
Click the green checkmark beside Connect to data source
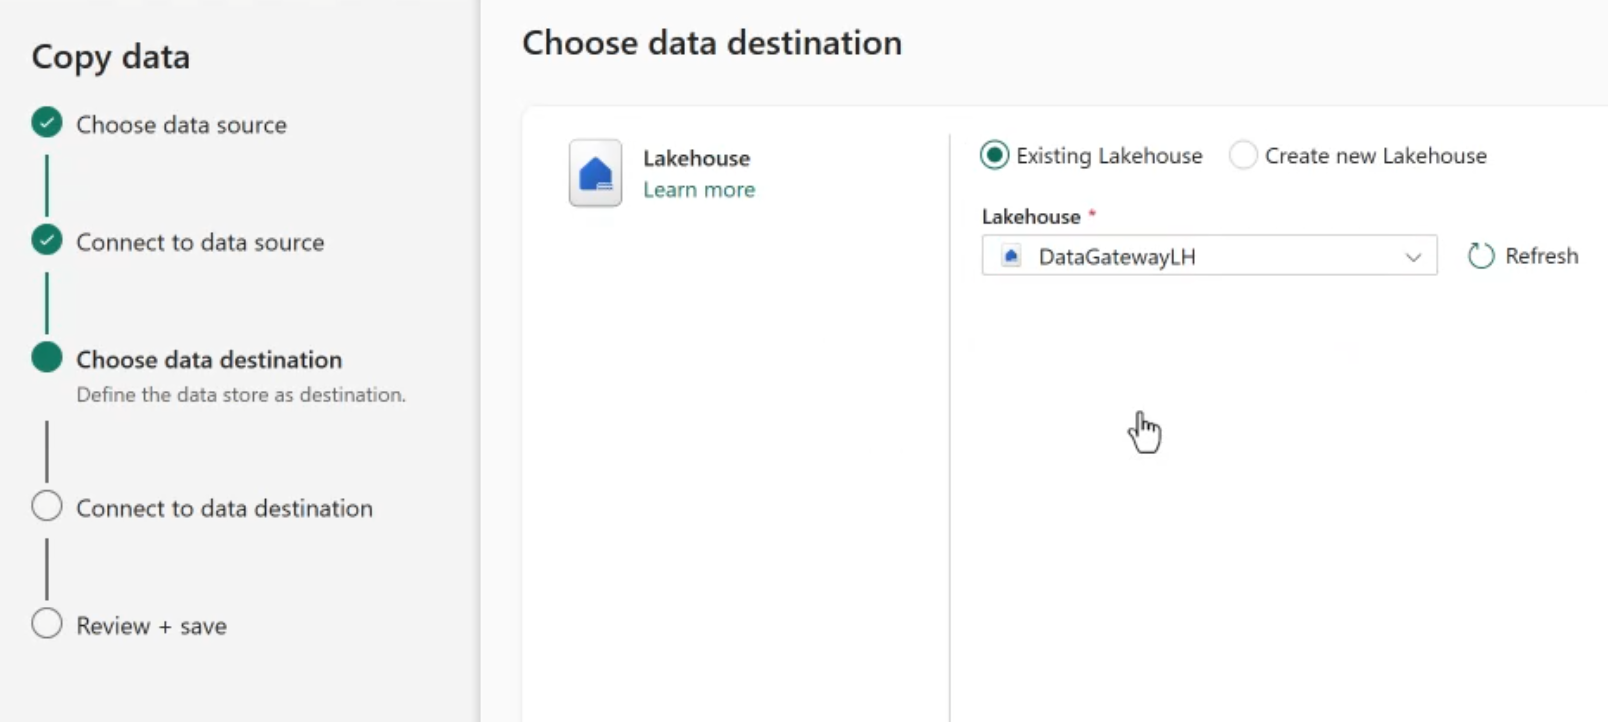tap(47, 241)
